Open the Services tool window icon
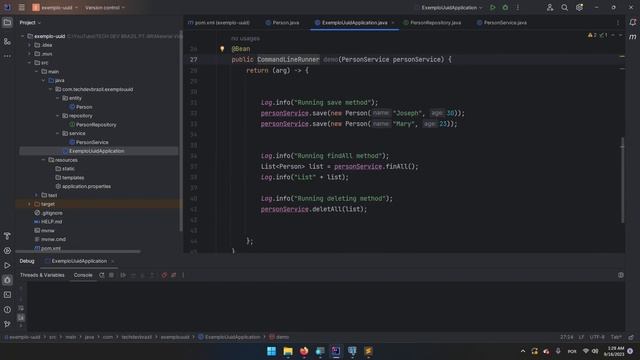 (7, 251)
